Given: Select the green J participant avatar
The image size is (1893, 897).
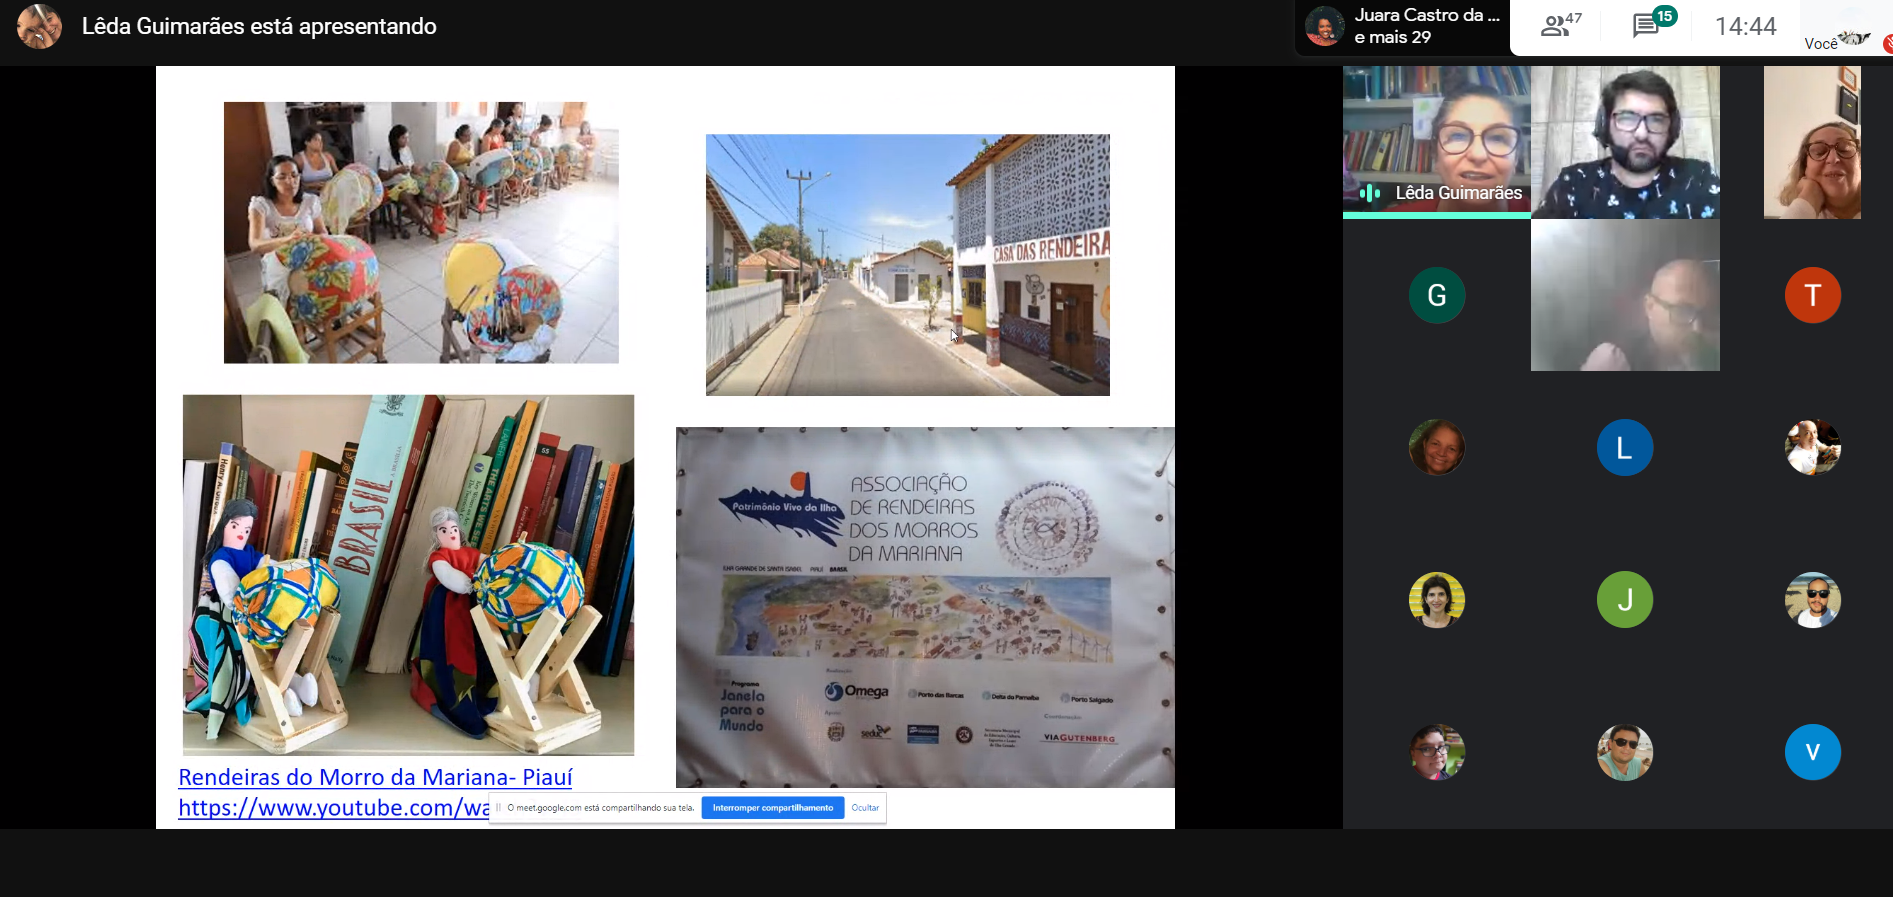Looking at the screenshot, I should pyautogui.click(x=1624, y=599).
